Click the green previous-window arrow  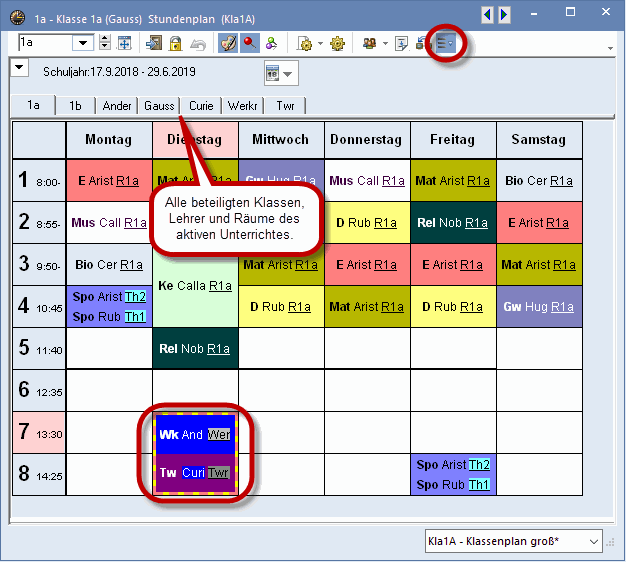pos(487,15)
